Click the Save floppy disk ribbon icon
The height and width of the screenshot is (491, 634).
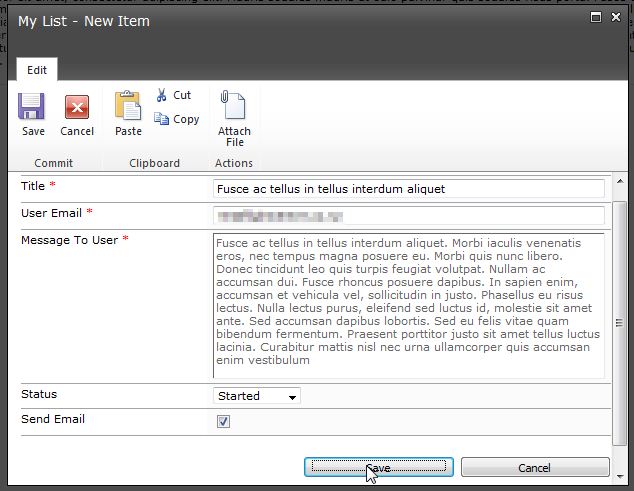click(32, 106)
